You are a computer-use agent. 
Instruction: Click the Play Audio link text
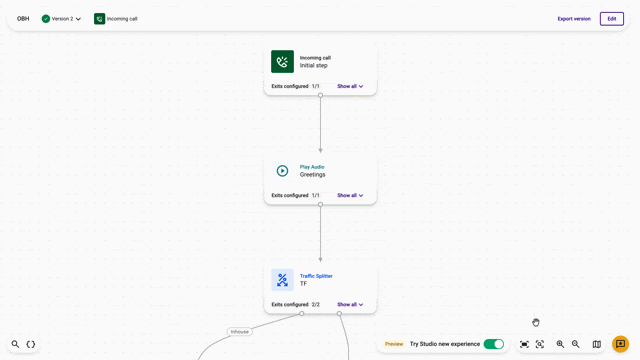point(312,167)
